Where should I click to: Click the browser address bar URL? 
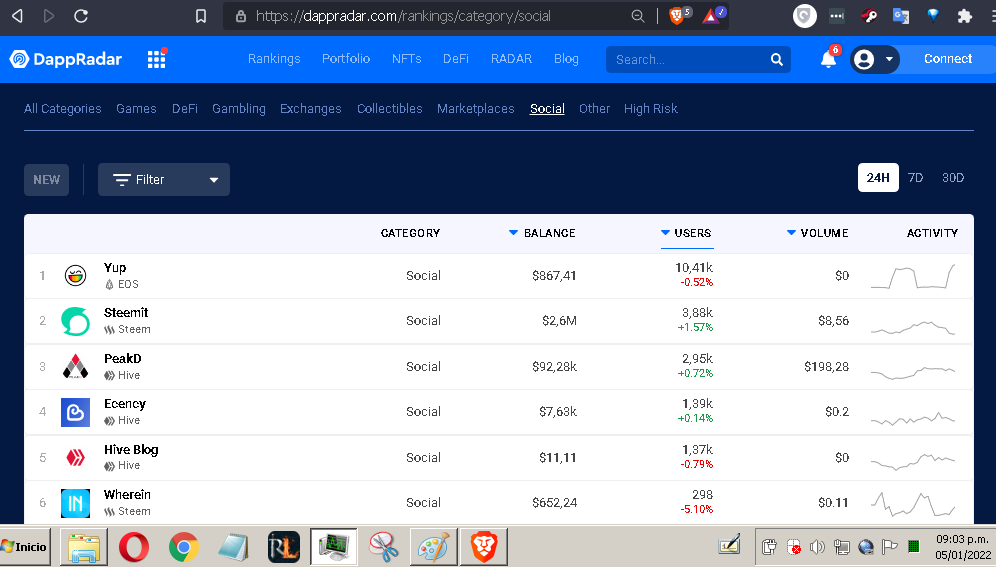403,16
